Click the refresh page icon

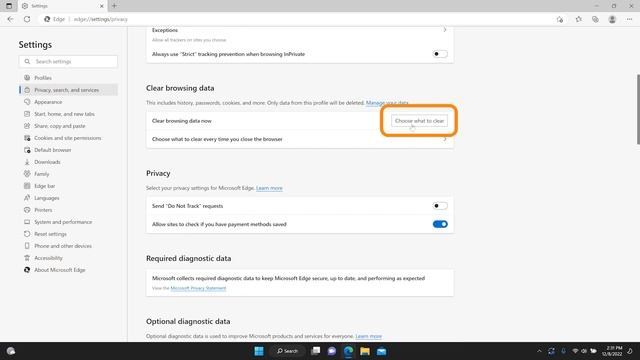[27, 19]
